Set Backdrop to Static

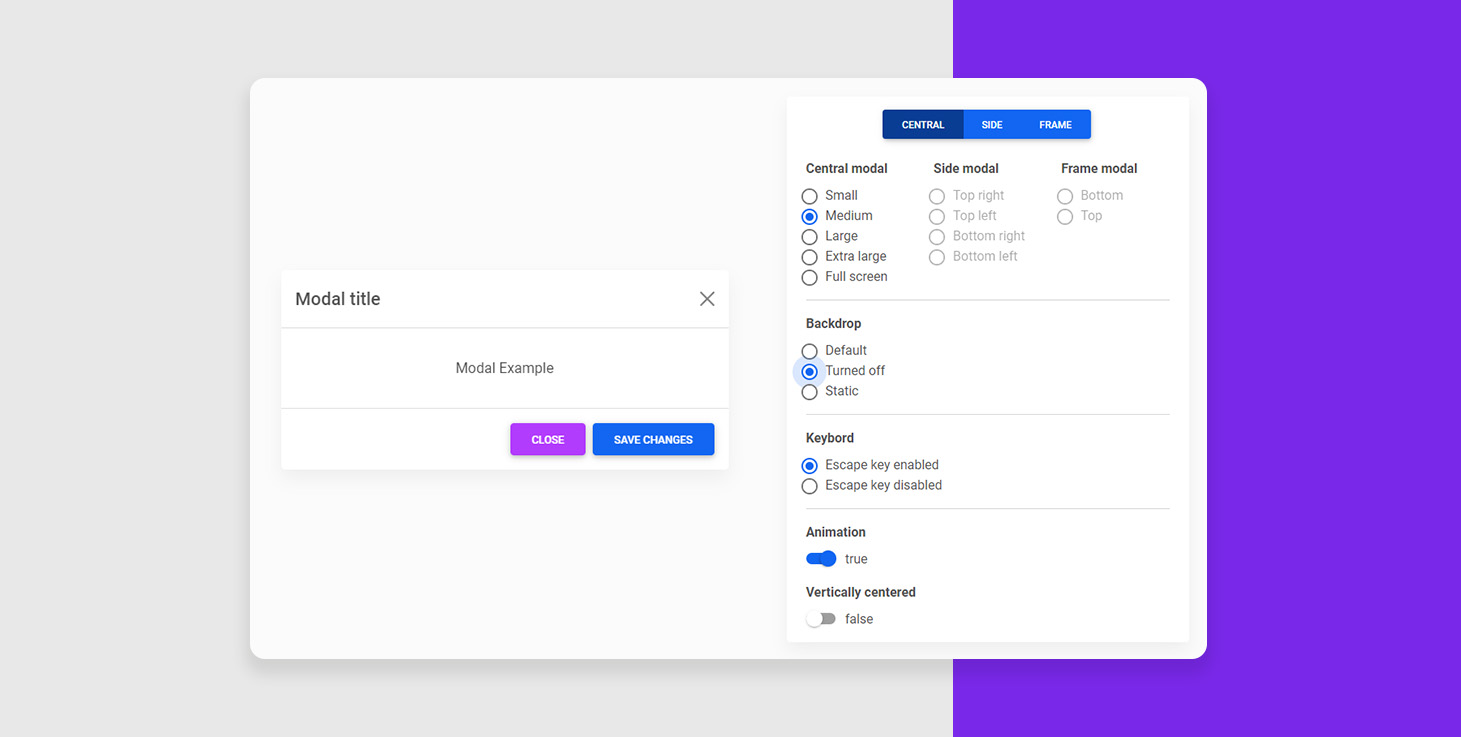pos(810,392)
